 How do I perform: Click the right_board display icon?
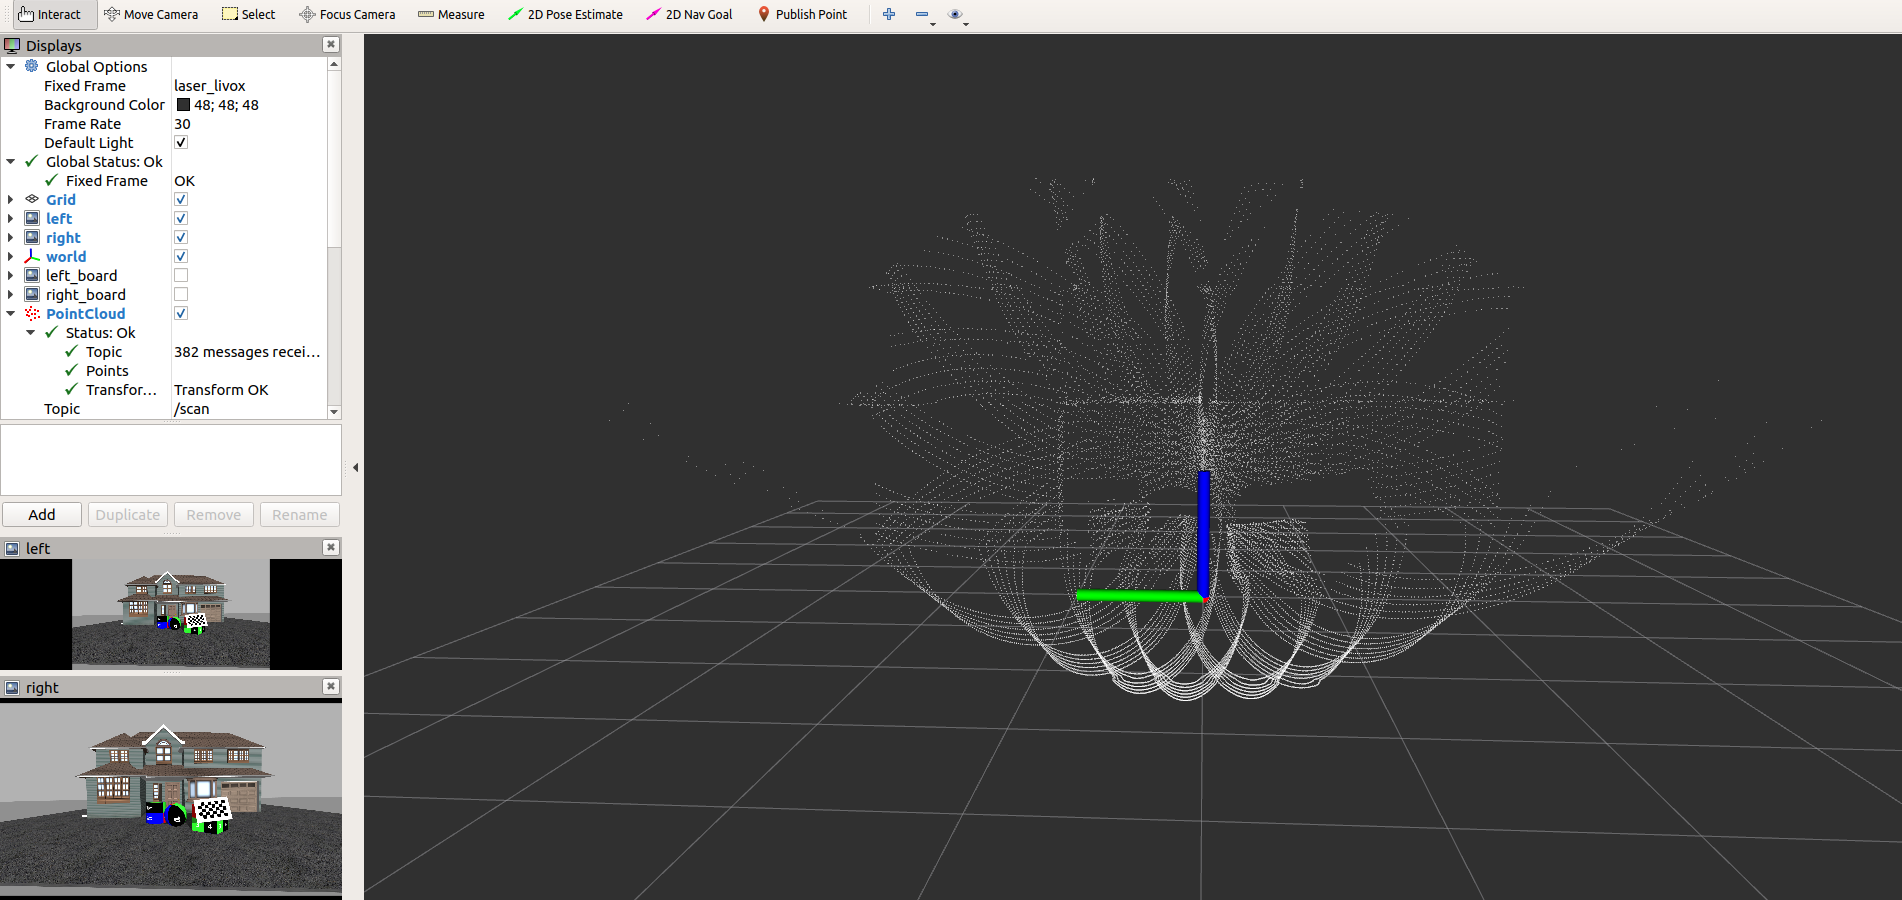(x=32, y=294)
